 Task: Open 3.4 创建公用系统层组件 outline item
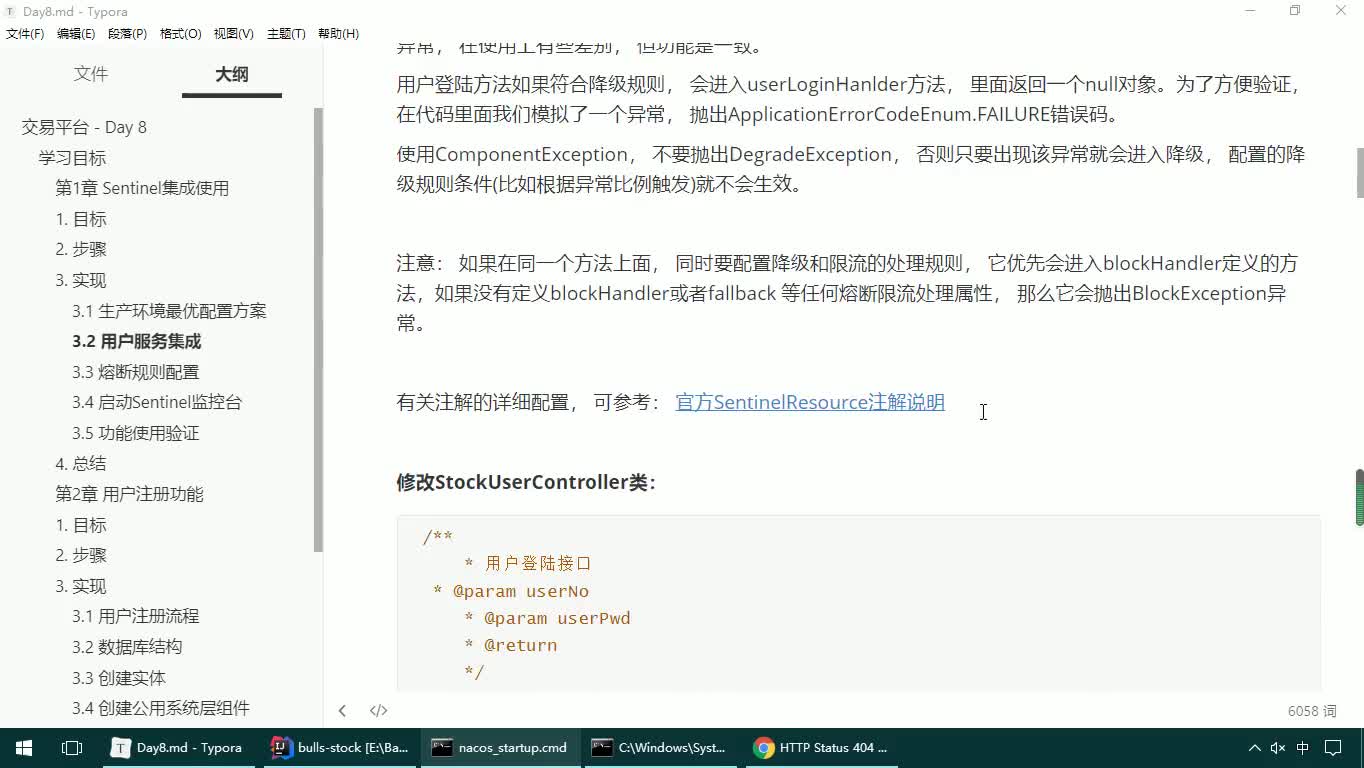(x=161, y=708)
